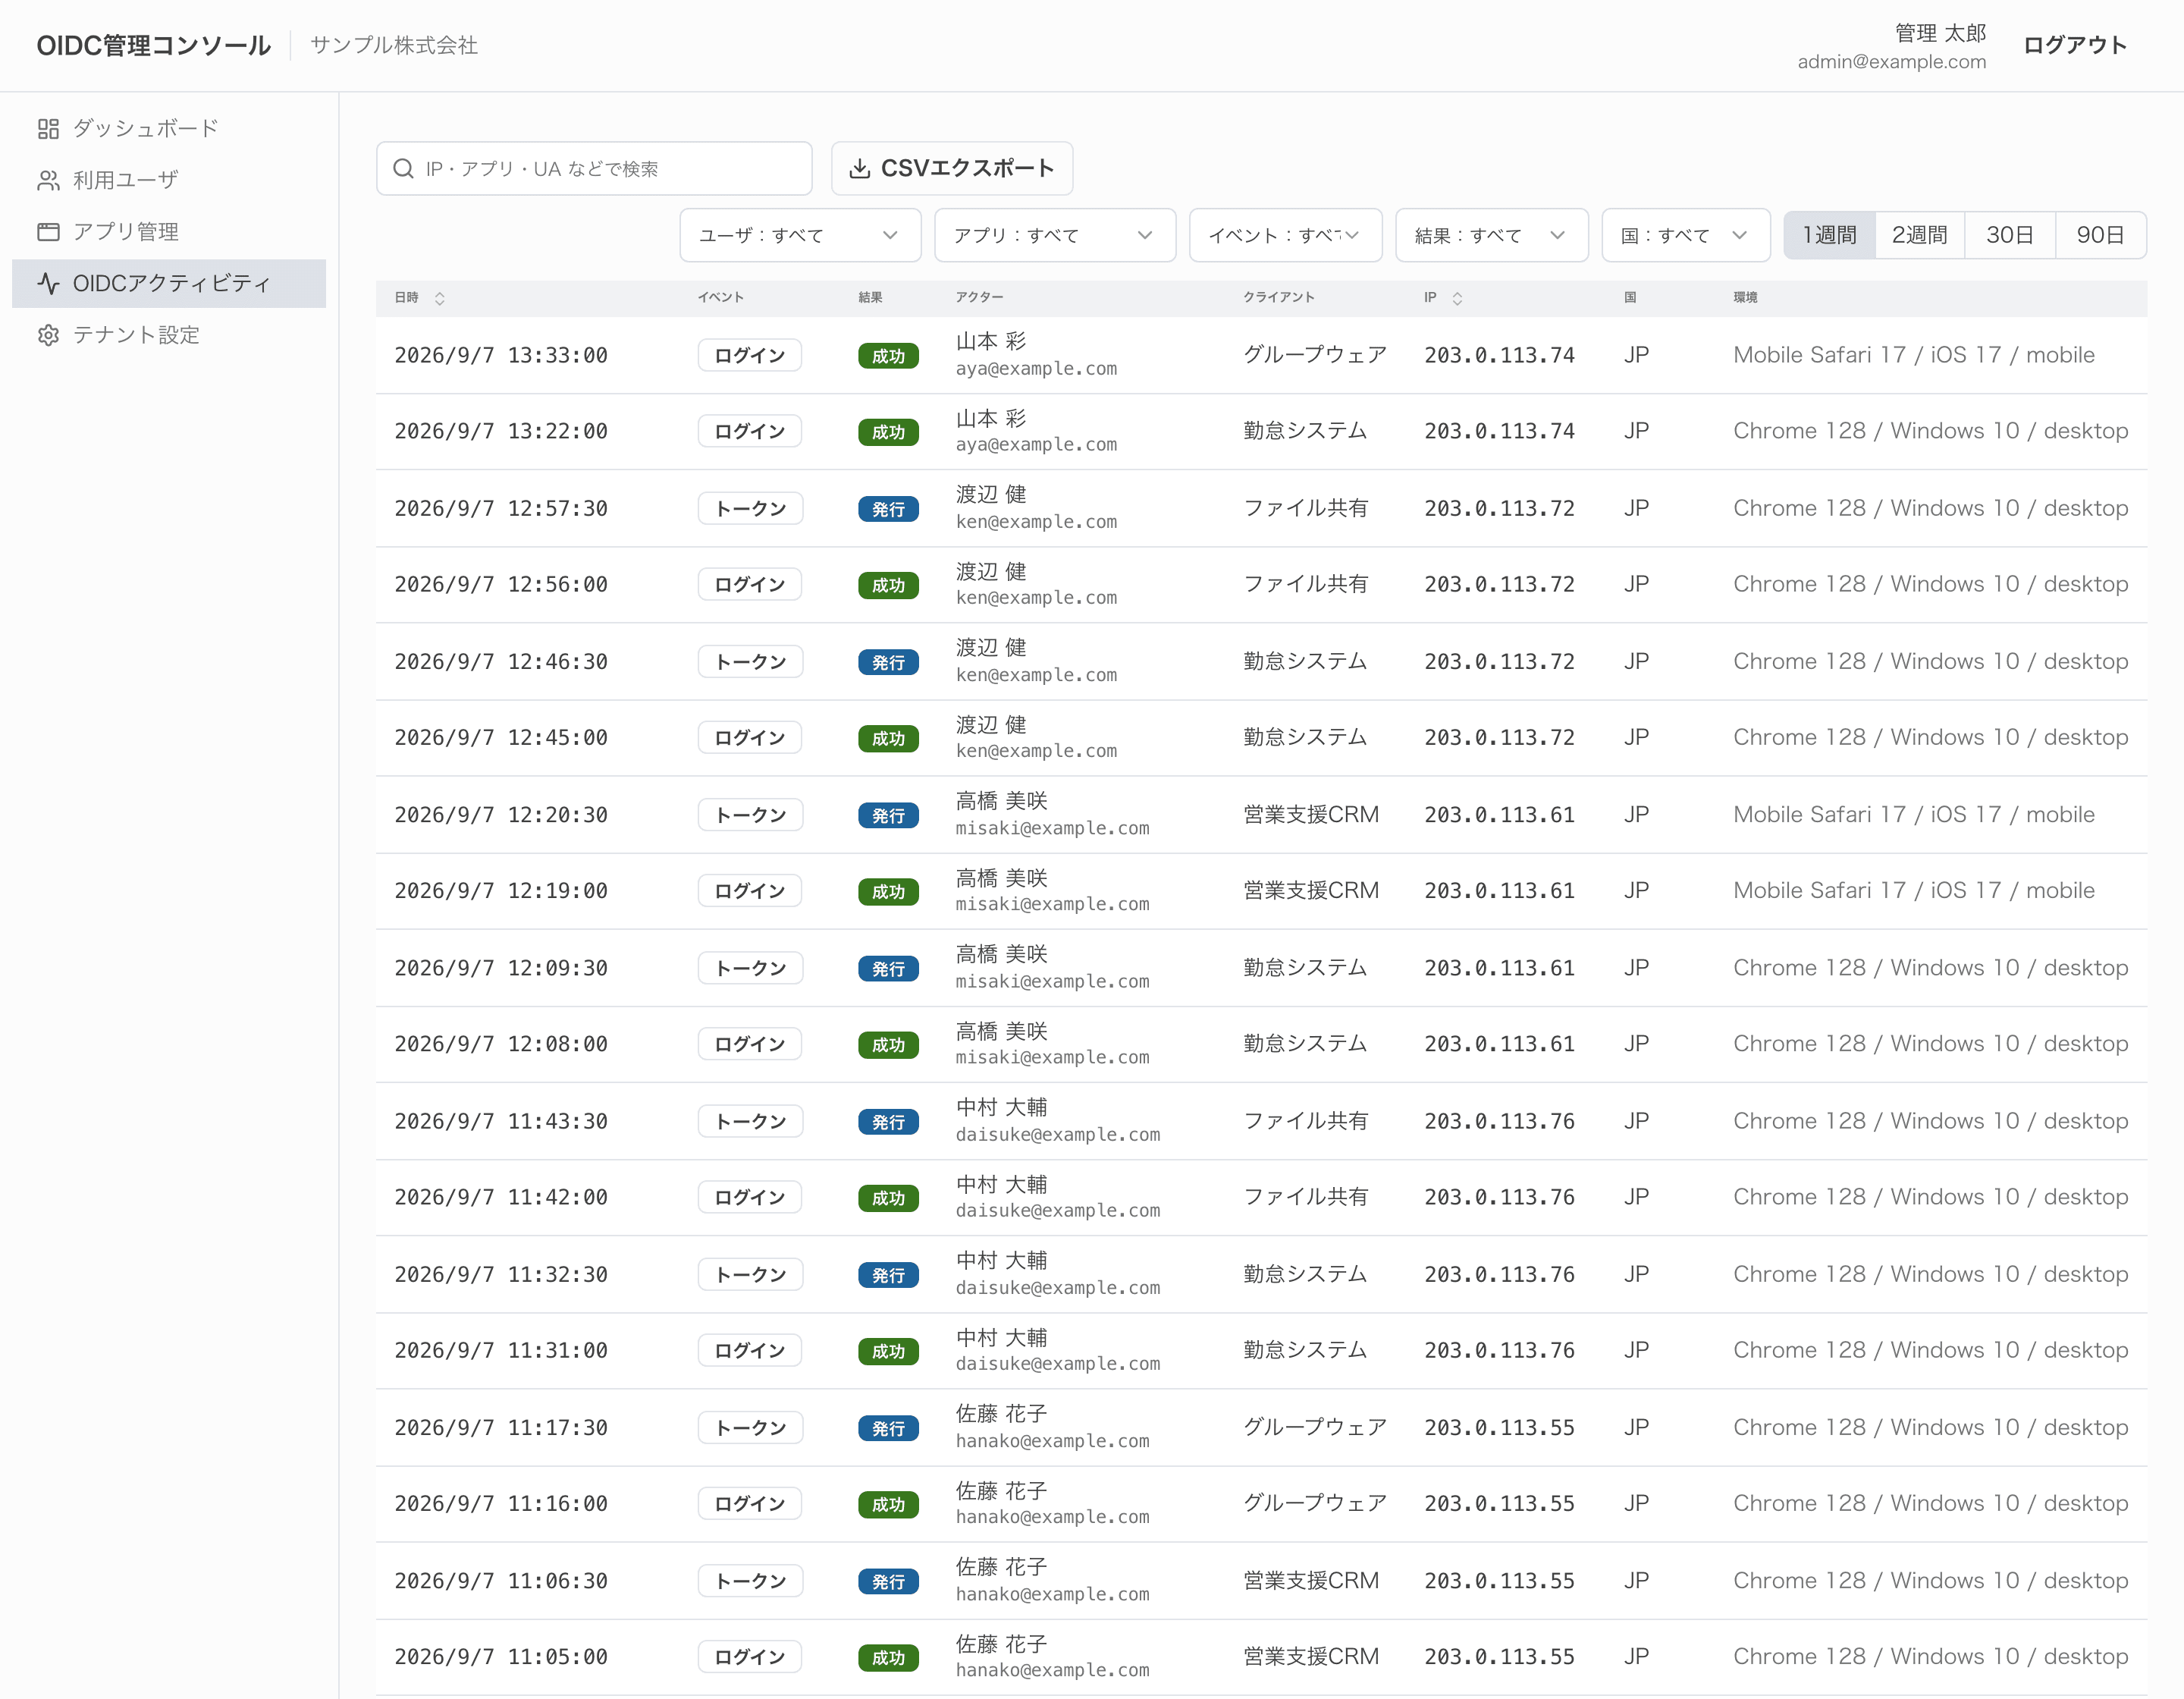Click the テナント設定 gear icon
2184x1699 pixels.
[x=48, y=335]
